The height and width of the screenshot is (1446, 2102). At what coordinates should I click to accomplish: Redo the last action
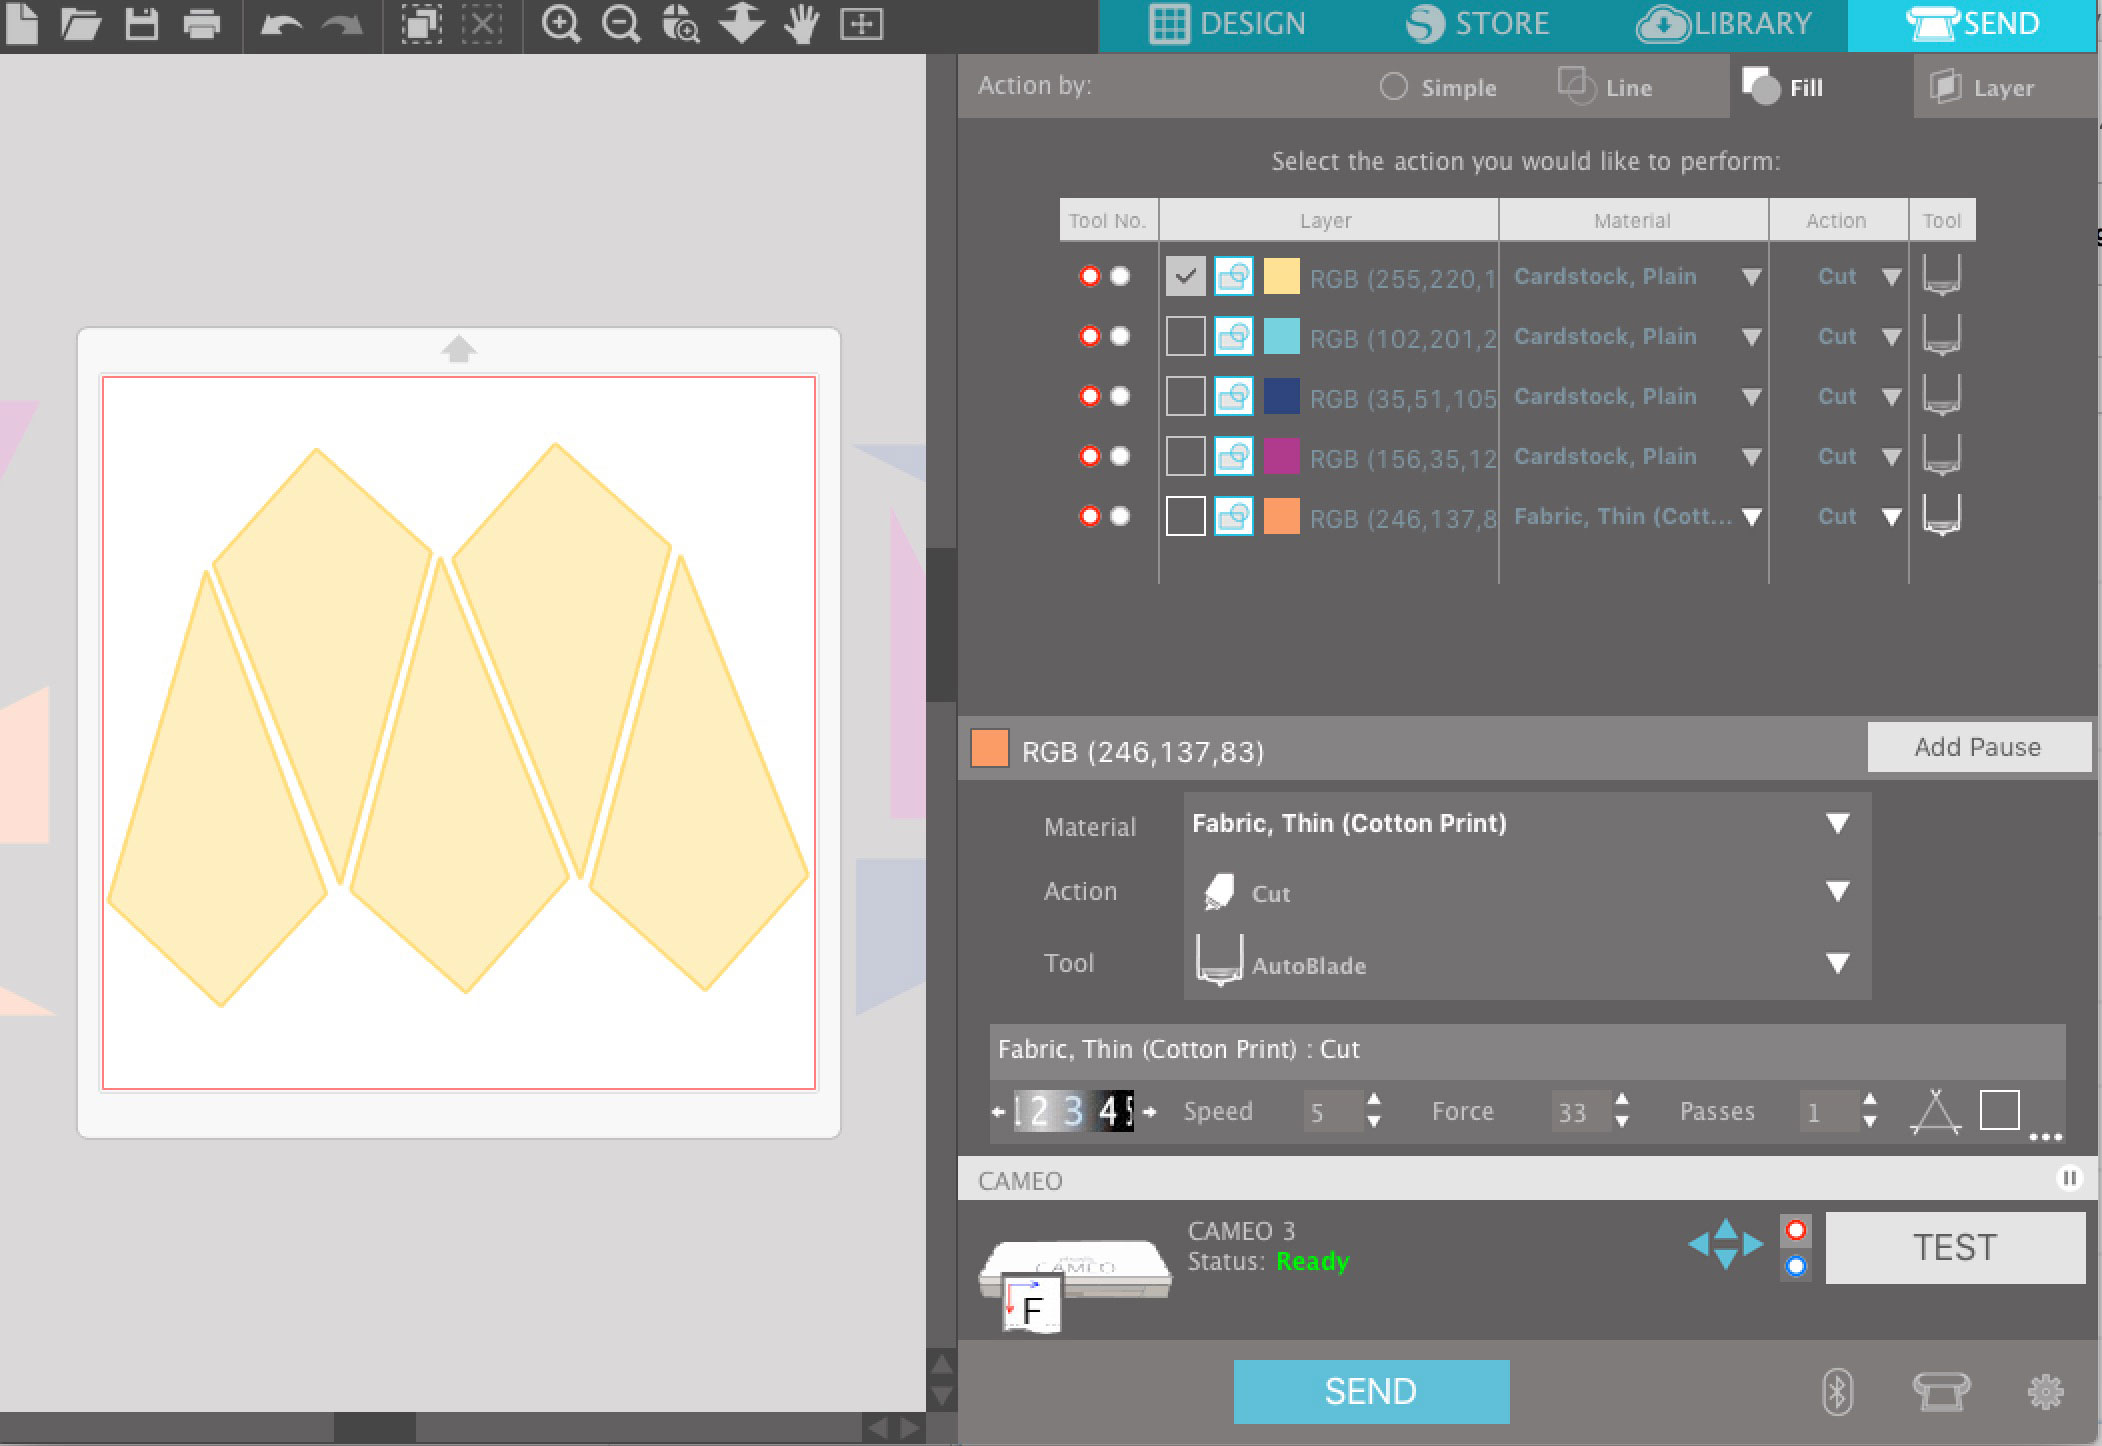tap(342, 24)
